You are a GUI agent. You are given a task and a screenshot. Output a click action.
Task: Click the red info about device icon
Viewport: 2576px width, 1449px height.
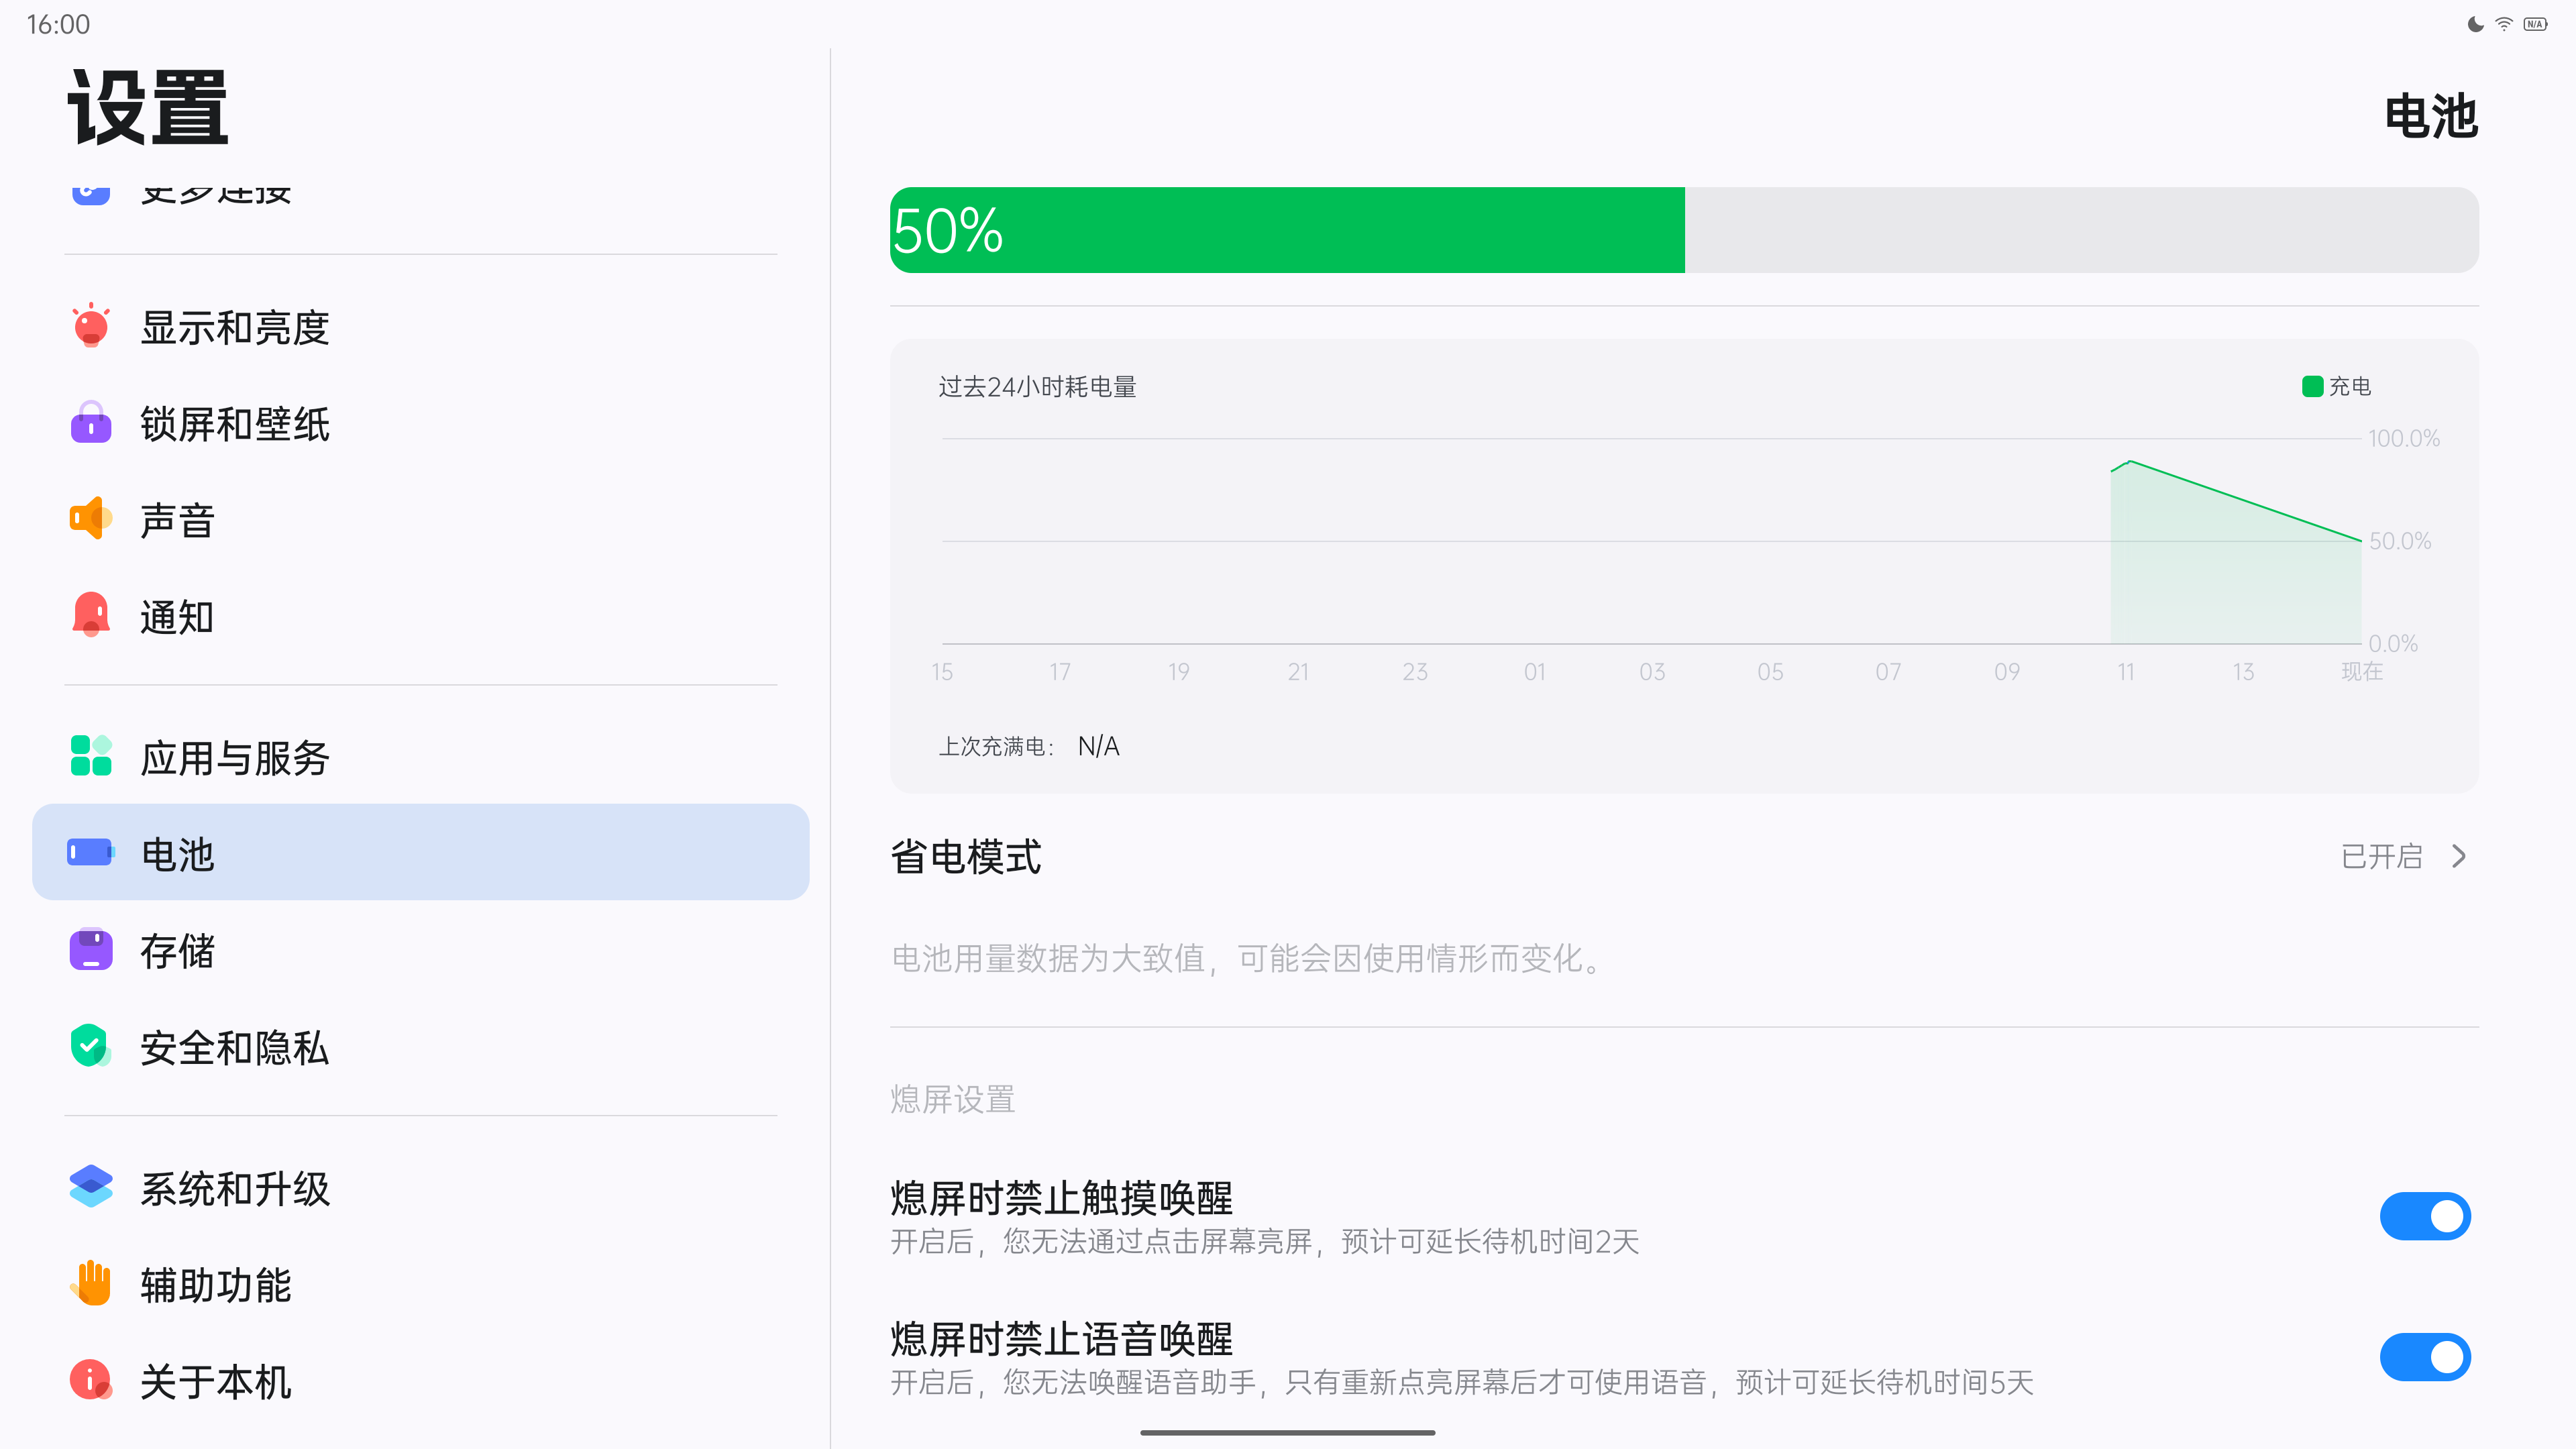pos(91,1380)
